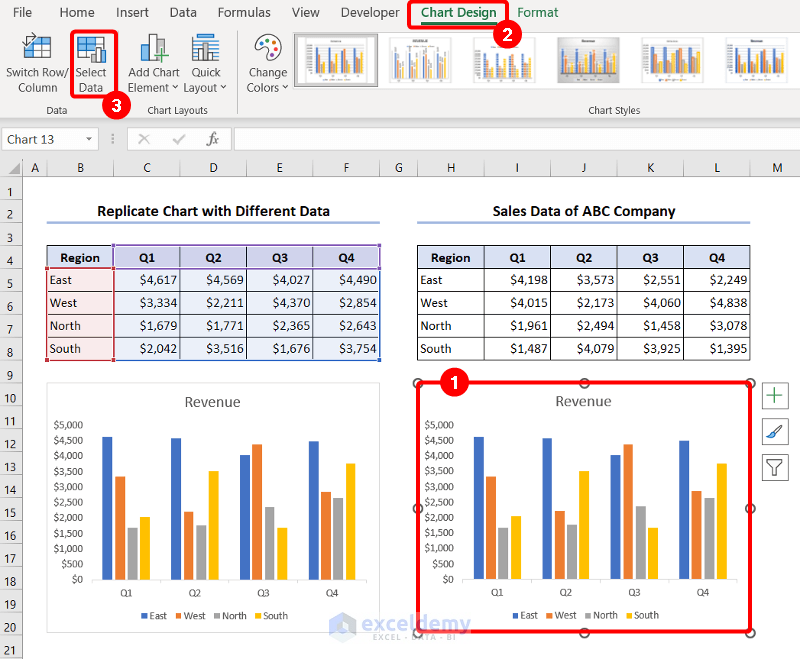
Task: Choose the dark gray chart style thumbnail
Action: 588,60
